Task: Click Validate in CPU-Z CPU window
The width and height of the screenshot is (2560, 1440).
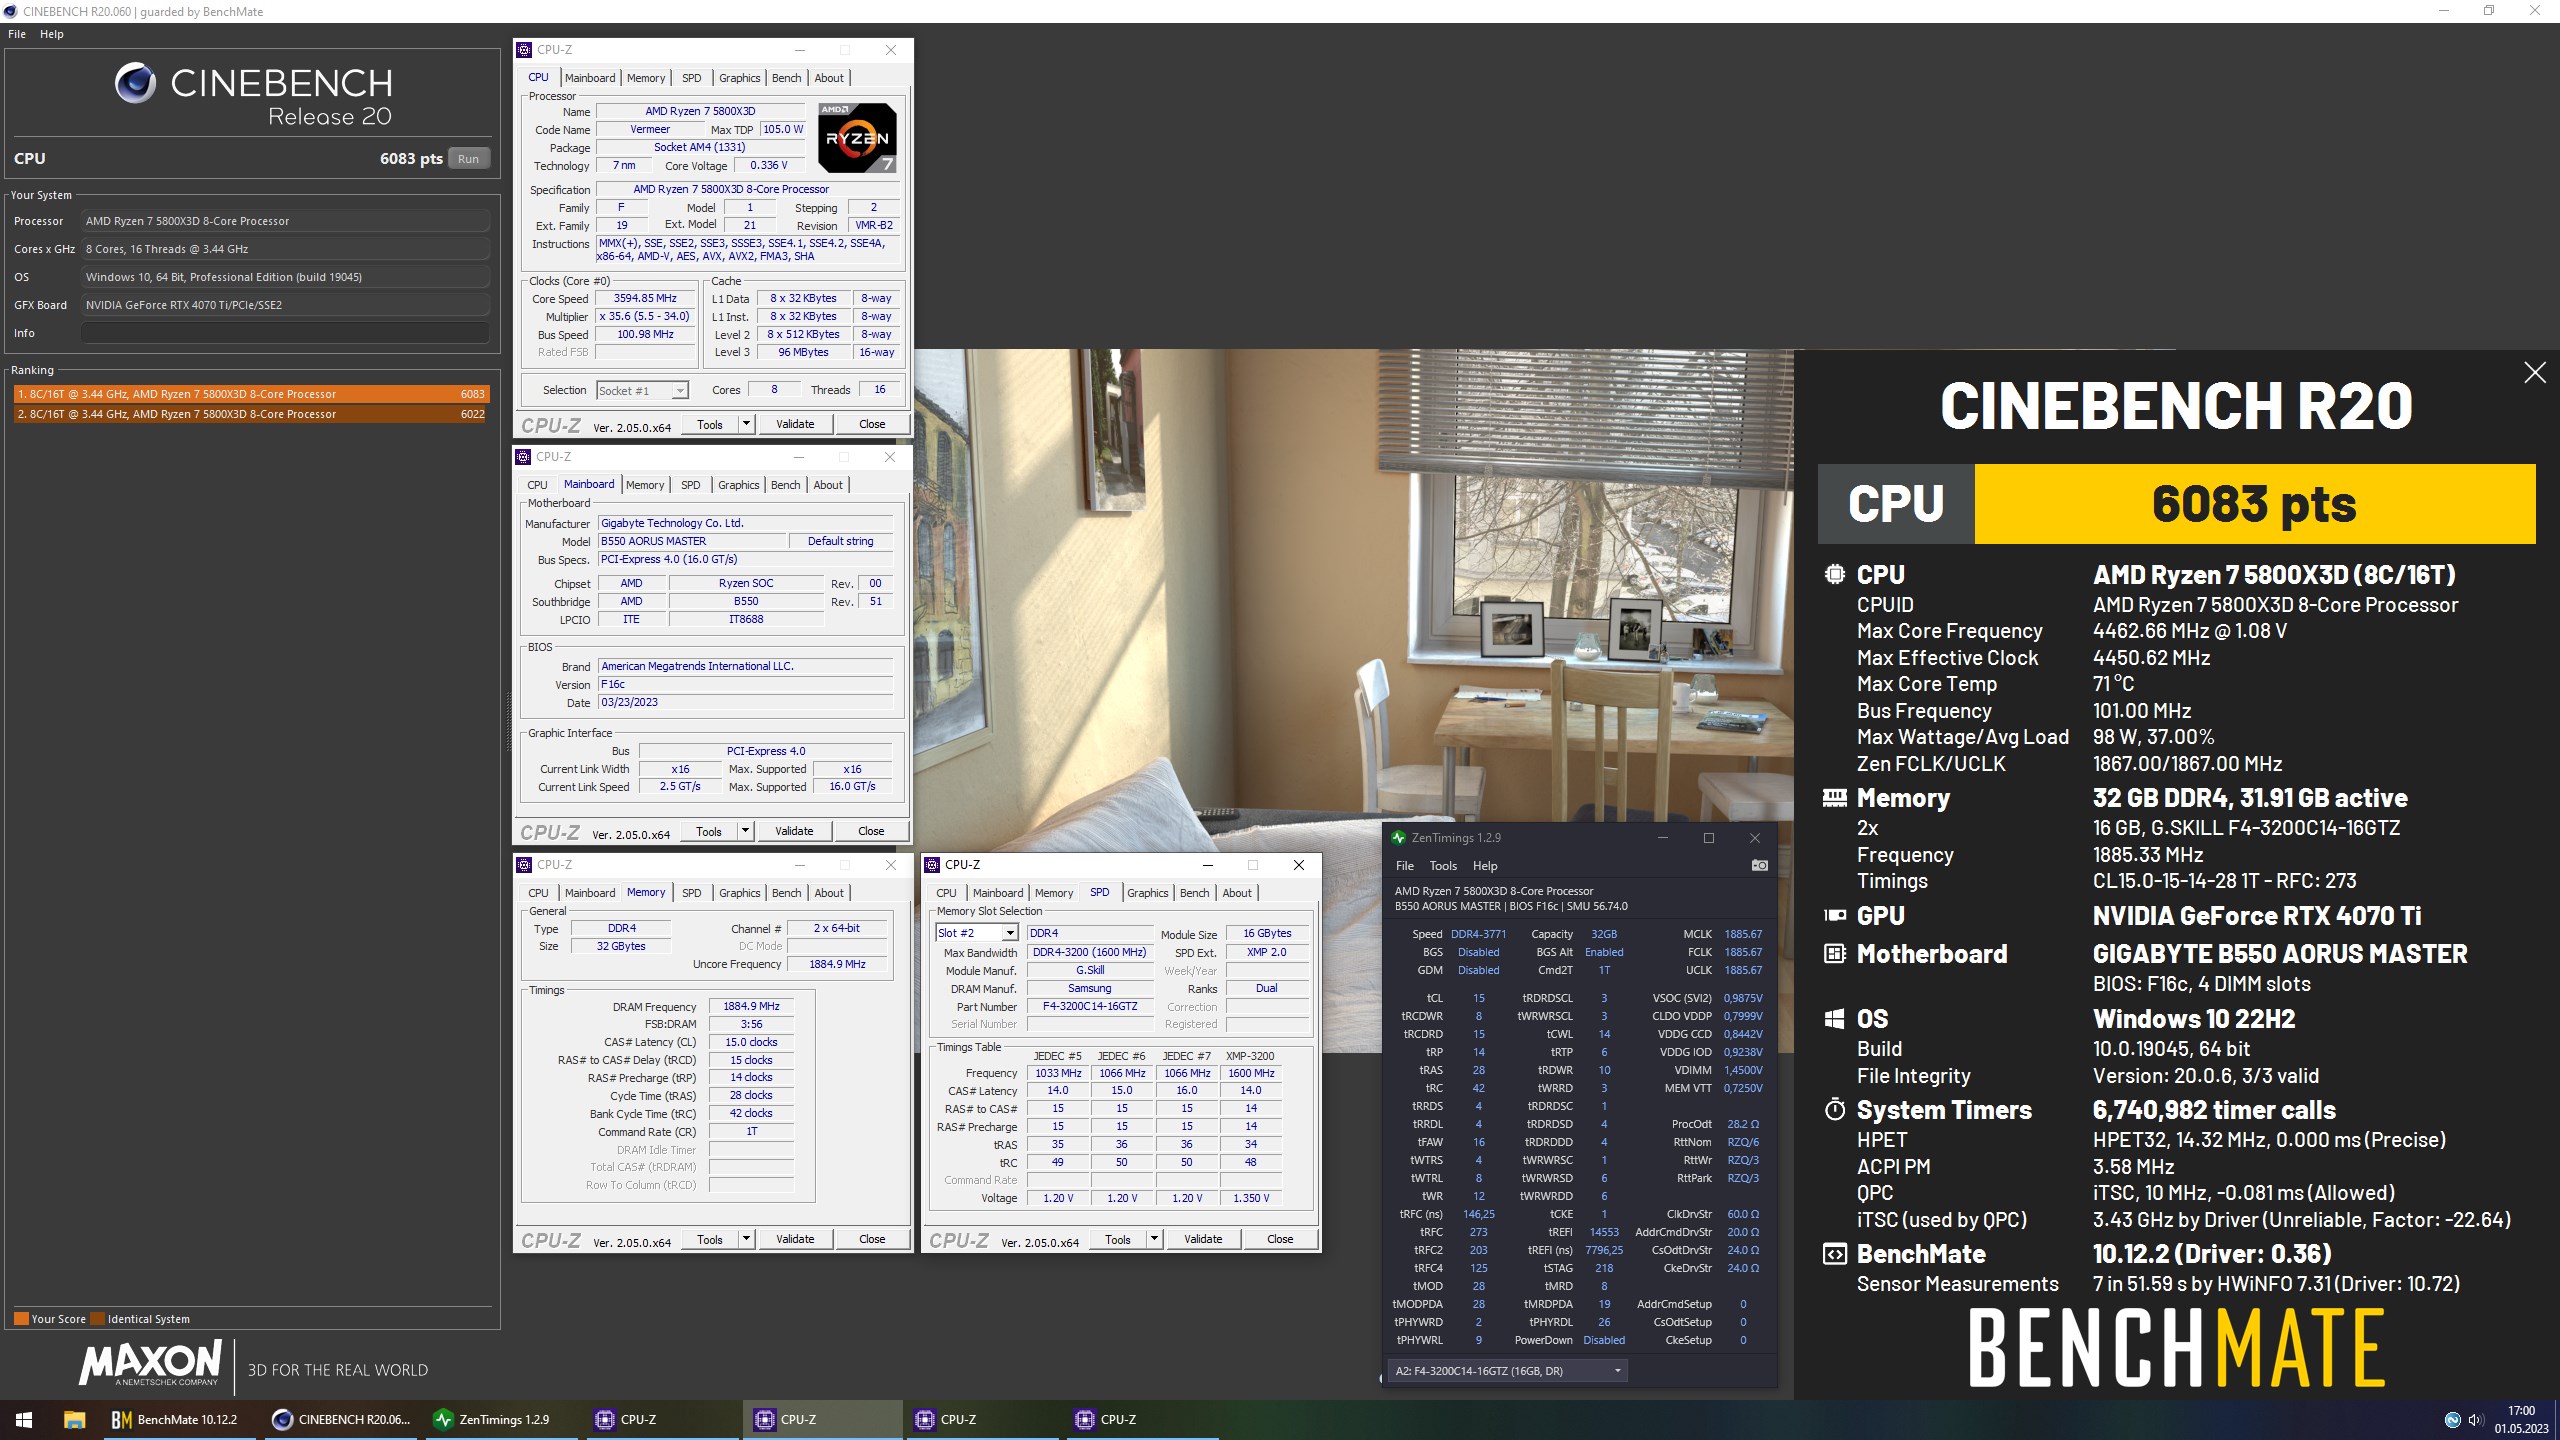Action: tap(795, 424)
